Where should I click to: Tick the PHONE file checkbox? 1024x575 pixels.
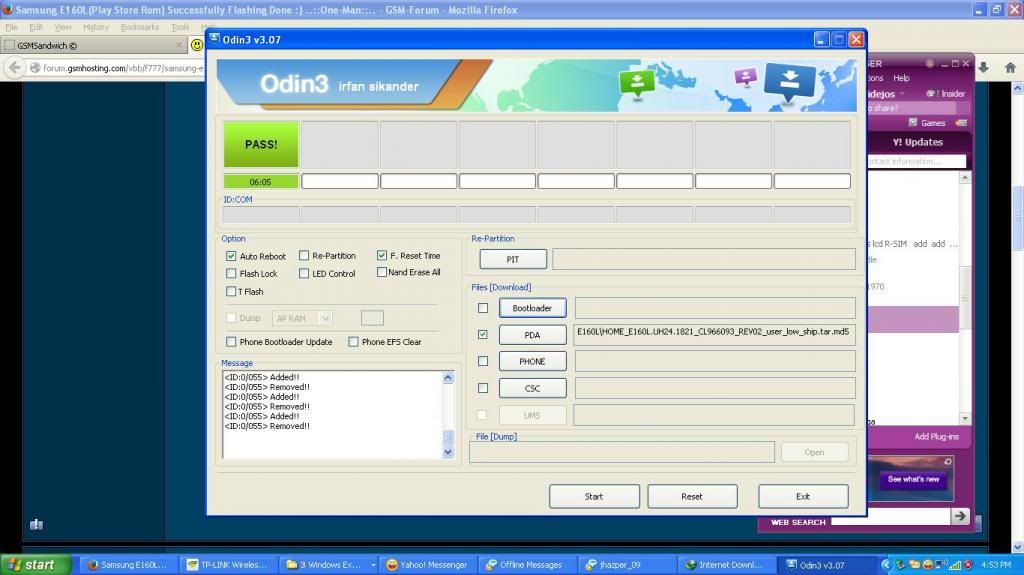coord(483,361)
